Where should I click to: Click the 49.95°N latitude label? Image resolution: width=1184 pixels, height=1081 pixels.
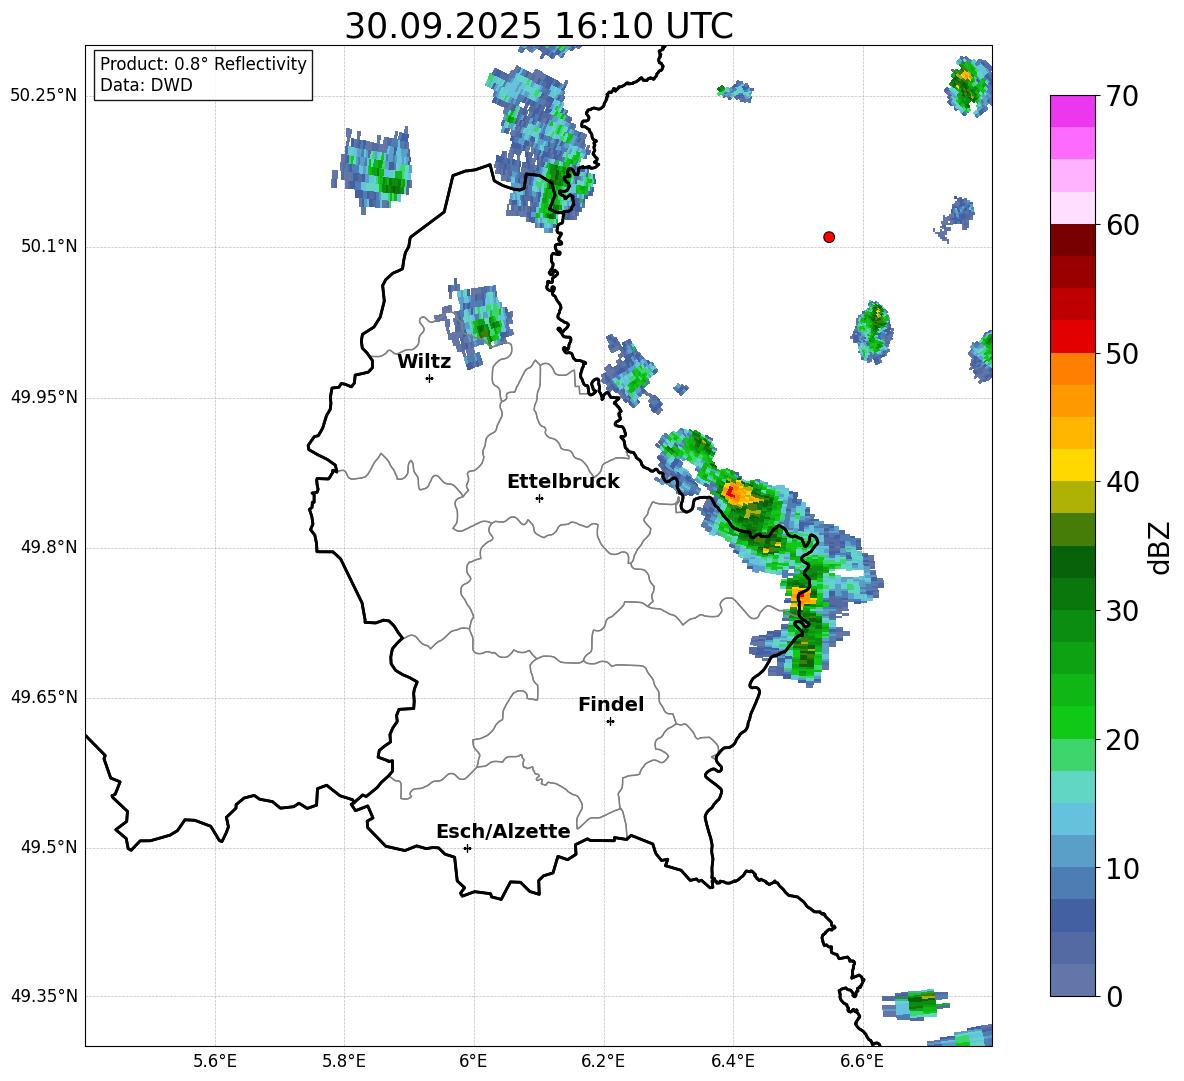tap(44, 397)
